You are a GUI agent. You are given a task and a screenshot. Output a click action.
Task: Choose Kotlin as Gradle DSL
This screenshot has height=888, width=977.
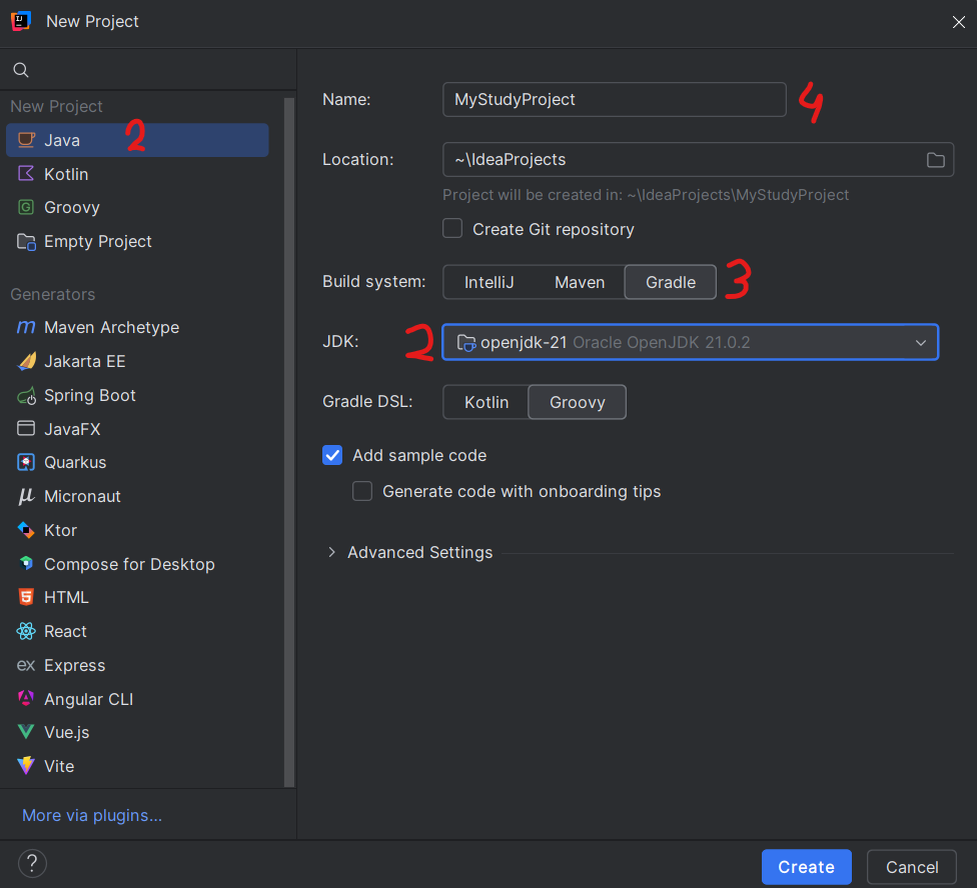tap(487, 402)
